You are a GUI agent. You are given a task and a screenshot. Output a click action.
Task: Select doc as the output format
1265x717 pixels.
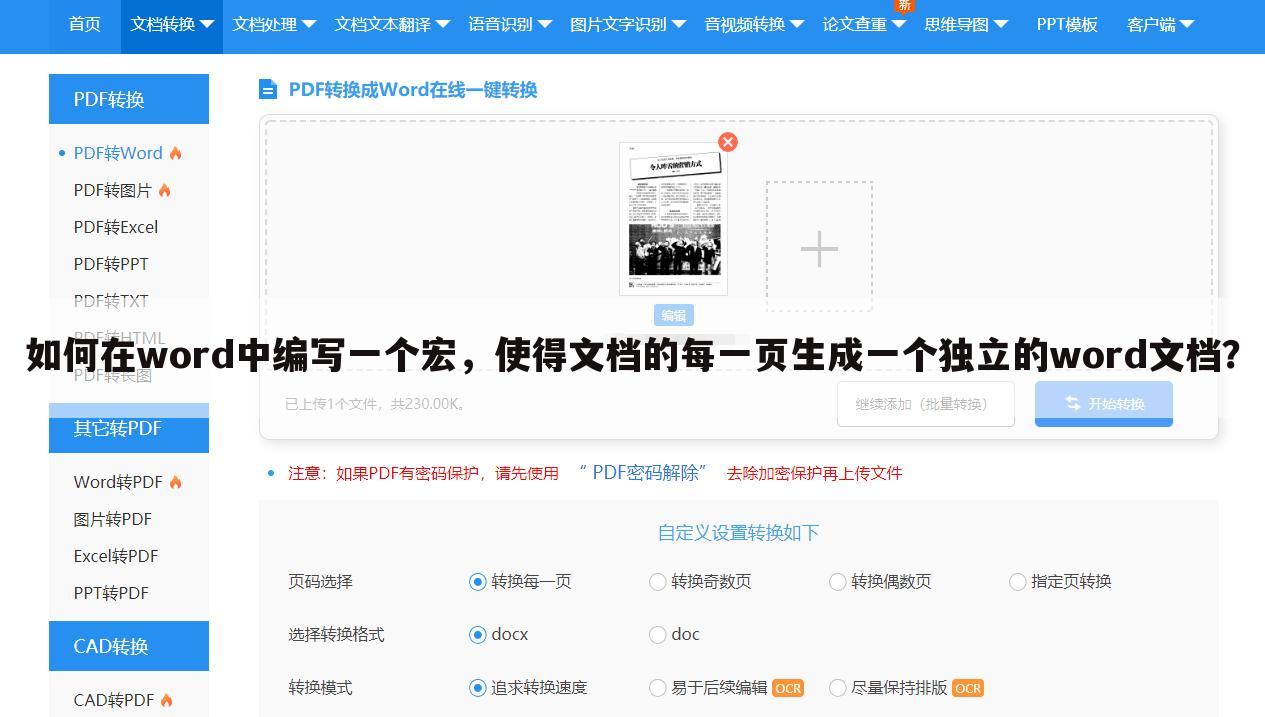click(658, 634)
